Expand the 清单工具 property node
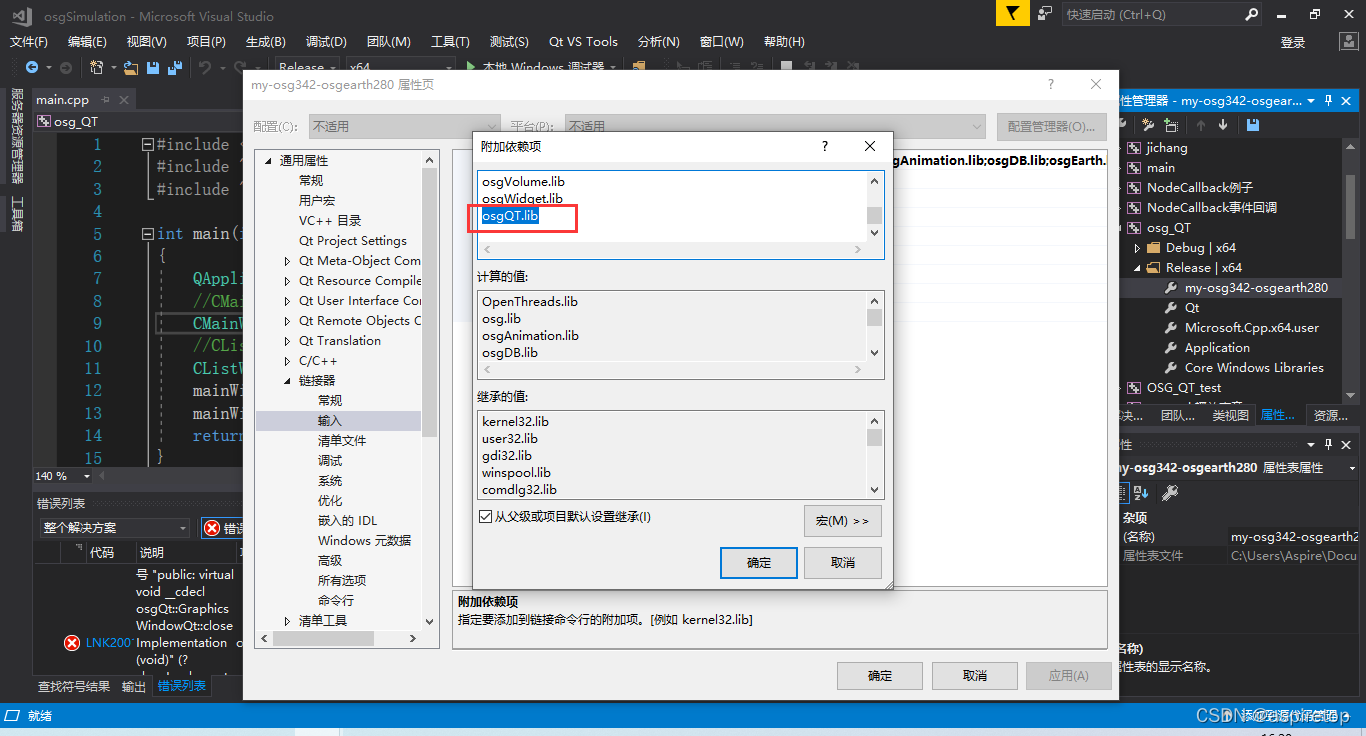Image resolution: width=1366 pixels, height=736 pixels. (288, 621)
